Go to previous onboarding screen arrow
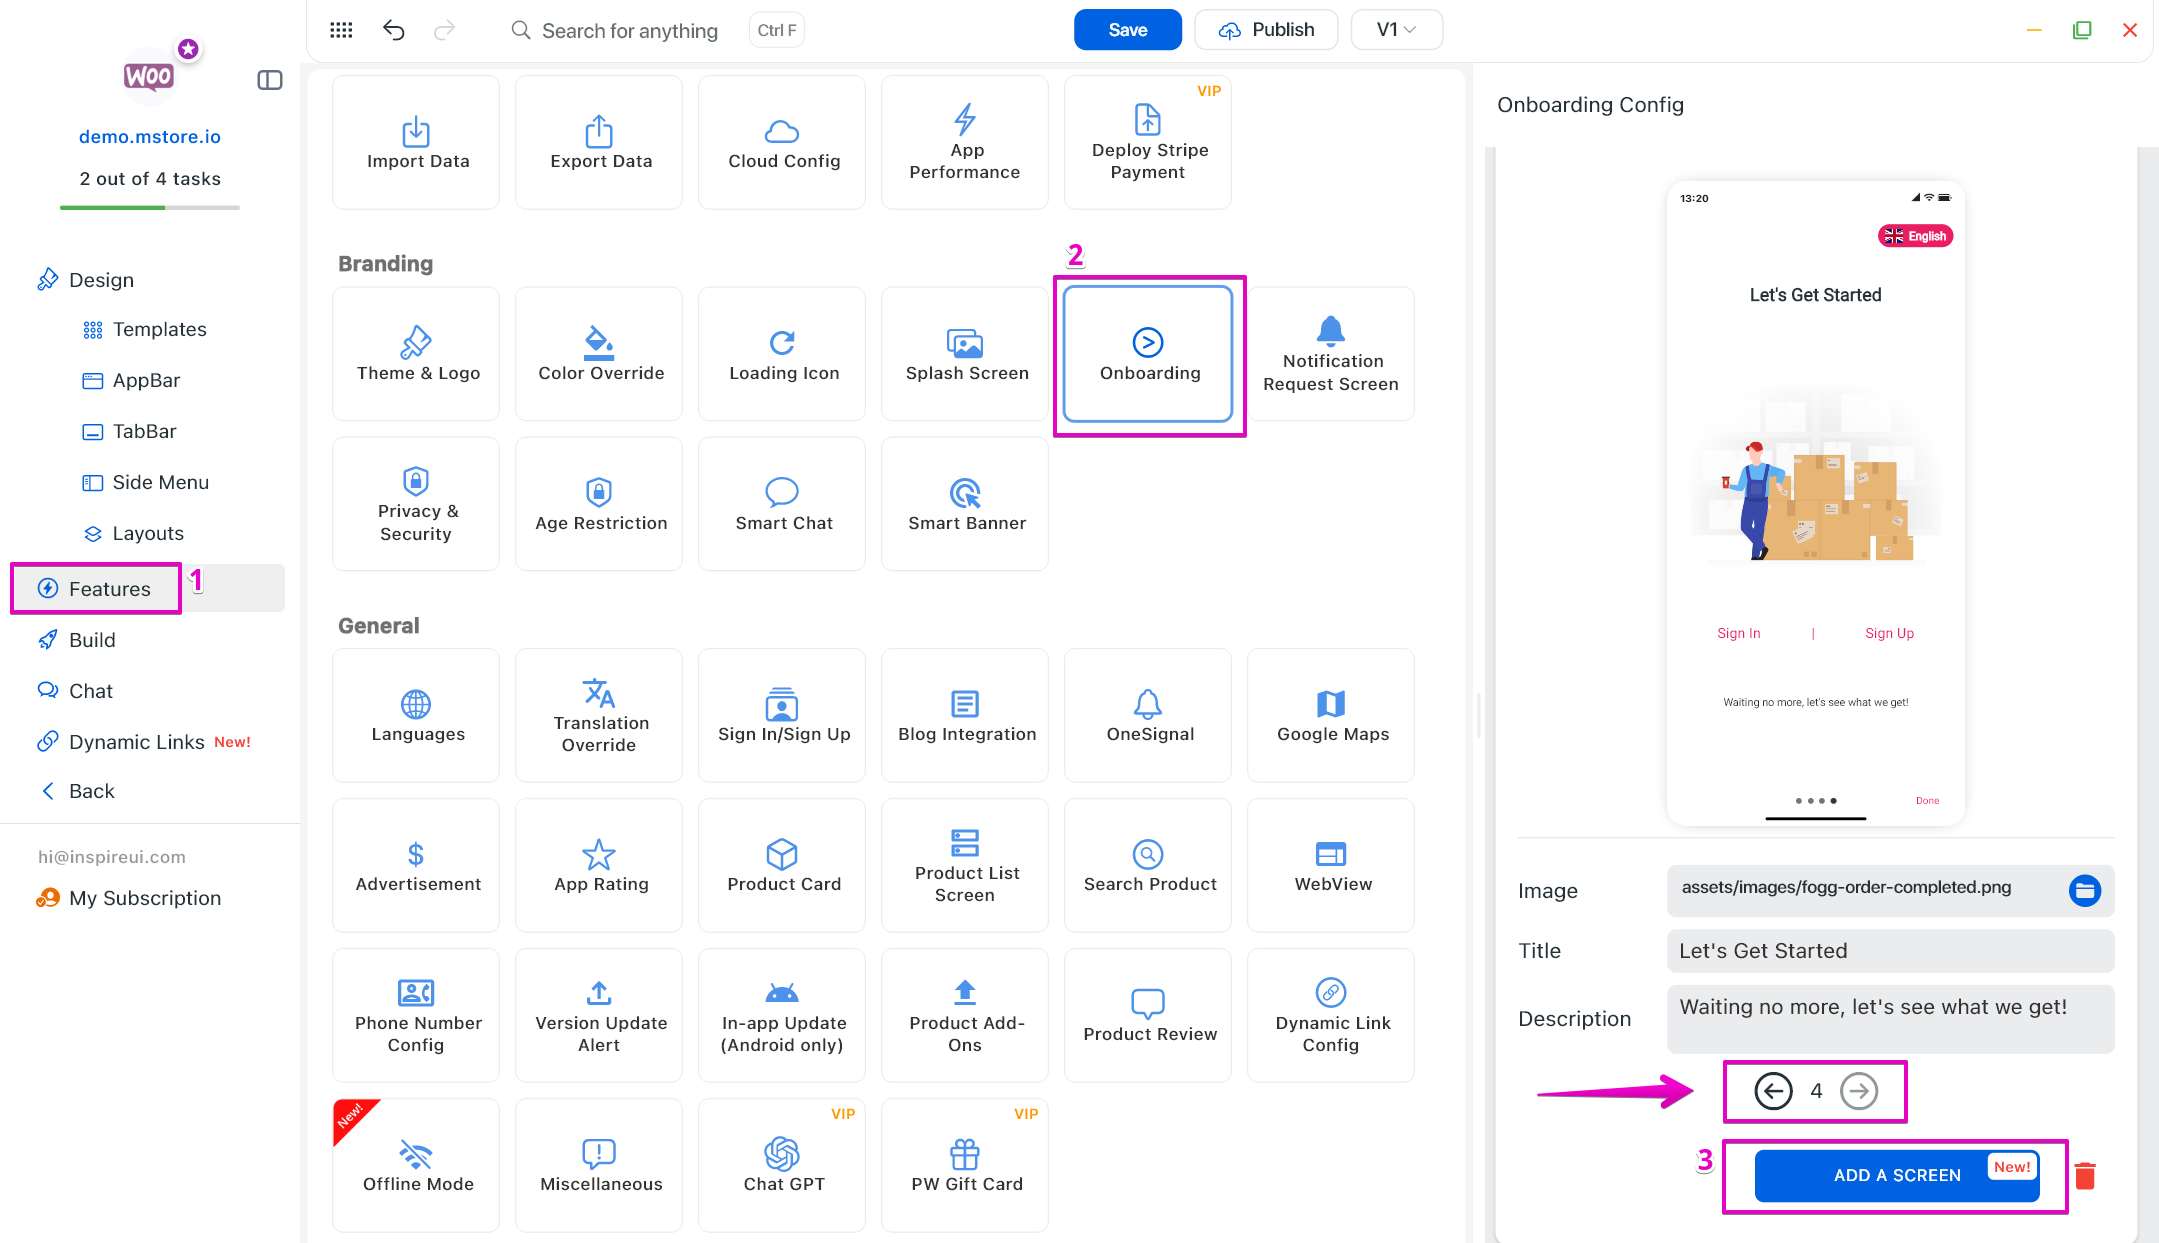Image resolution: width=2159 pixels, height=1243 pixels. [x=1773, y=1091]
